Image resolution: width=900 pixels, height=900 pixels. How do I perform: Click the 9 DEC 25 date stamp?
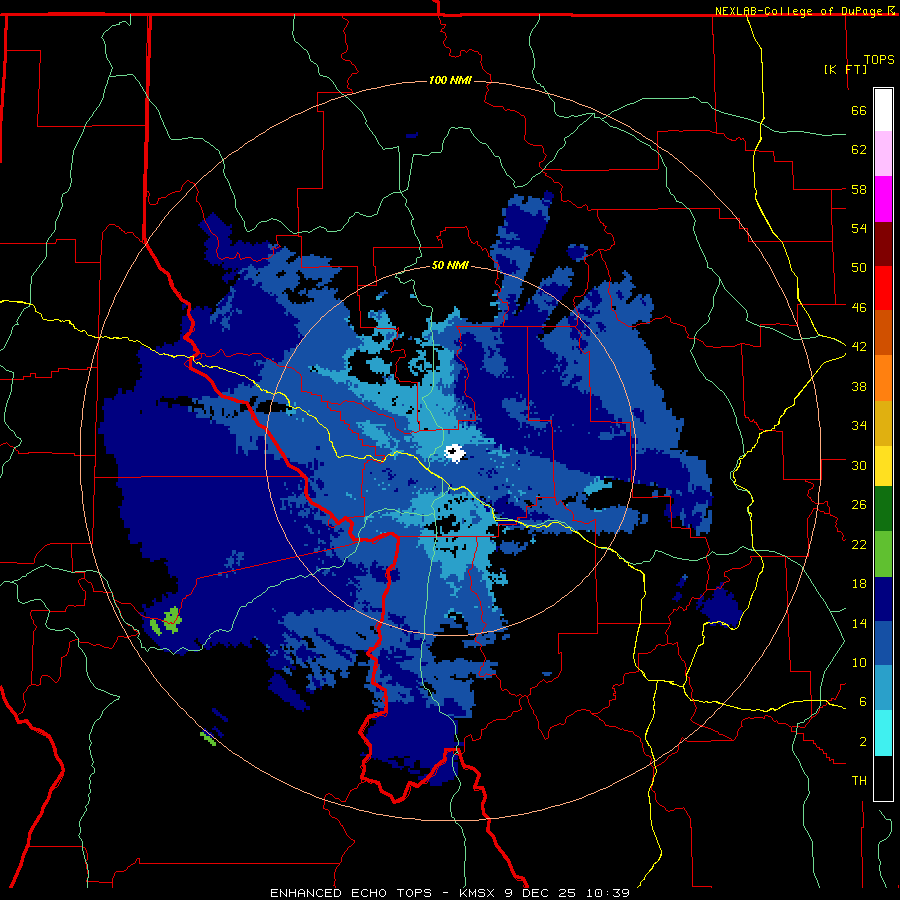541,893
